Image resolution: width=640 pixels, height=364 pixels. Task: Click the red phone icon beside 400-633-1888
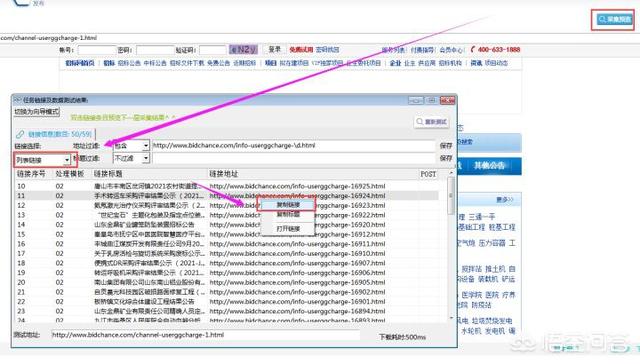473,49
